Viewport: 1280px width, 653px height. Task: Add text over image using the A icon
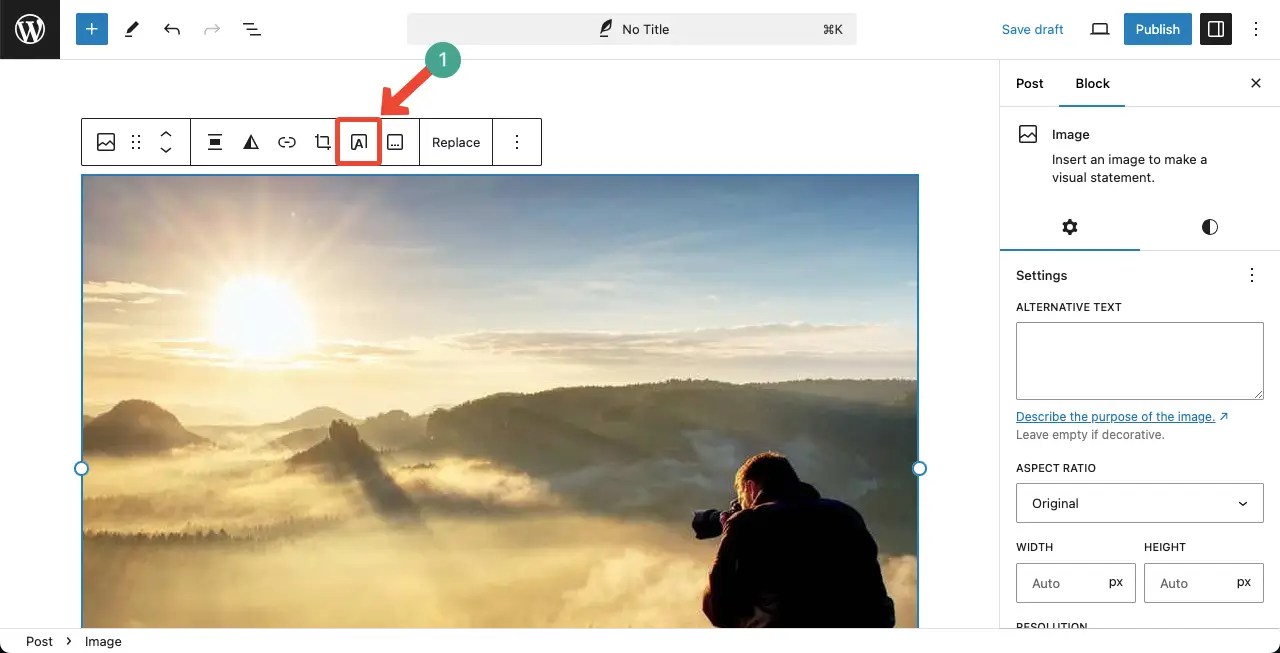tap(359, 141)
